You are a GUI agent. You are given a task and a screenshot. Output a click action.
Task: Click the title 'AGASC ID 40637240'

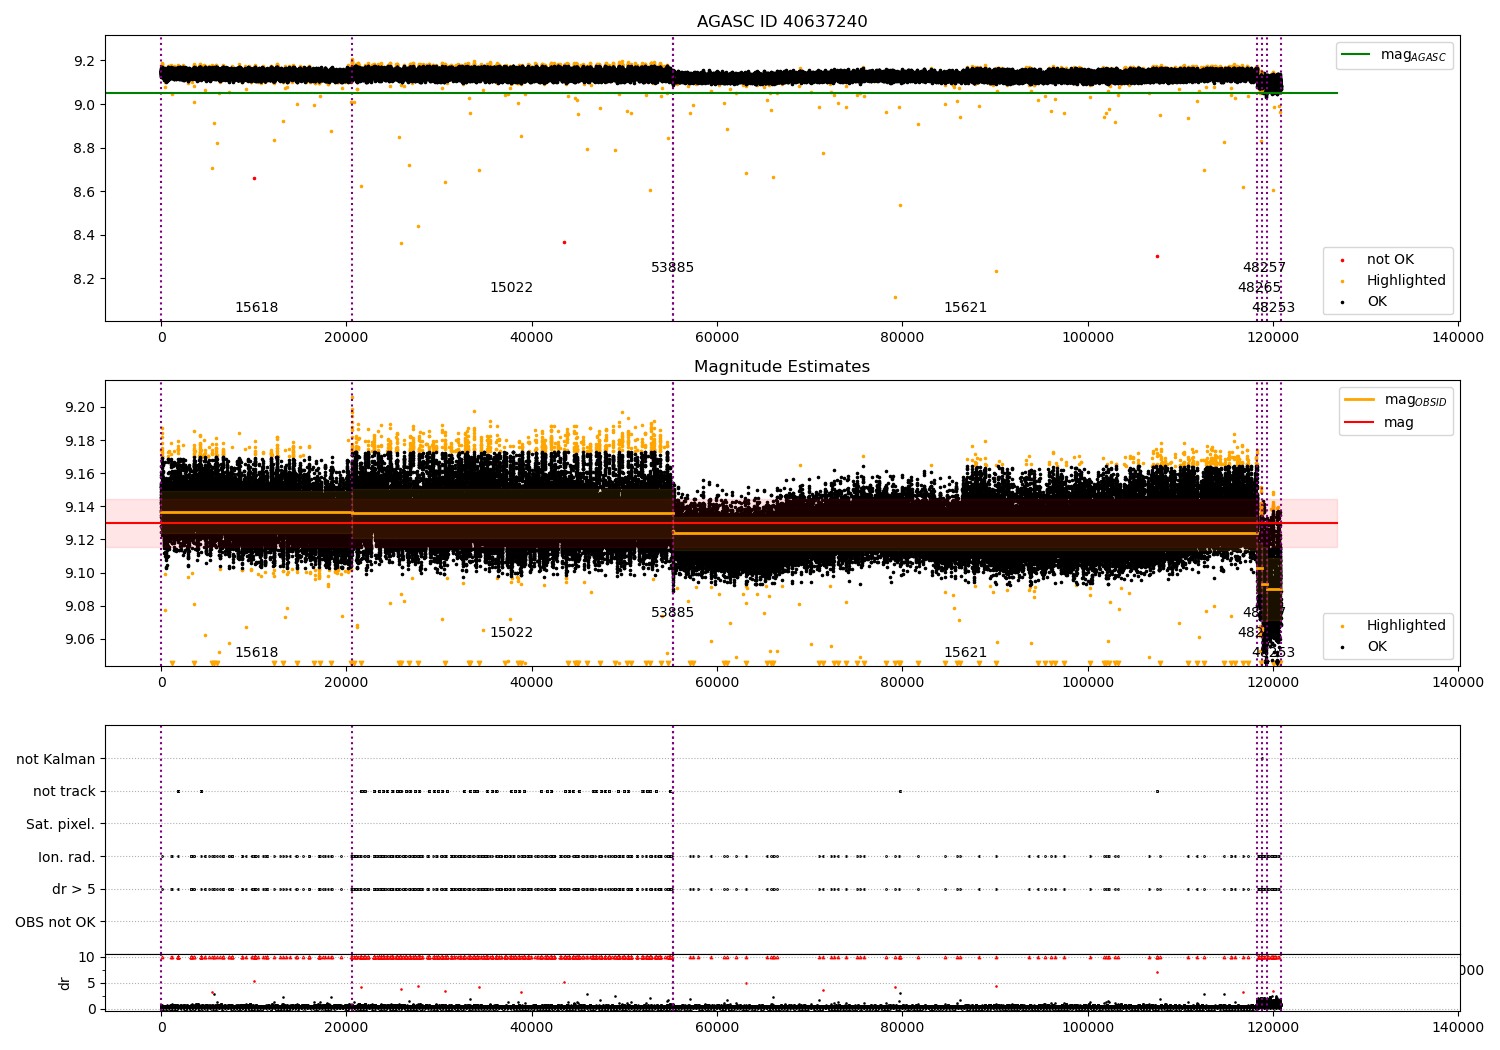pyautogui.click(x=782, y=22)
